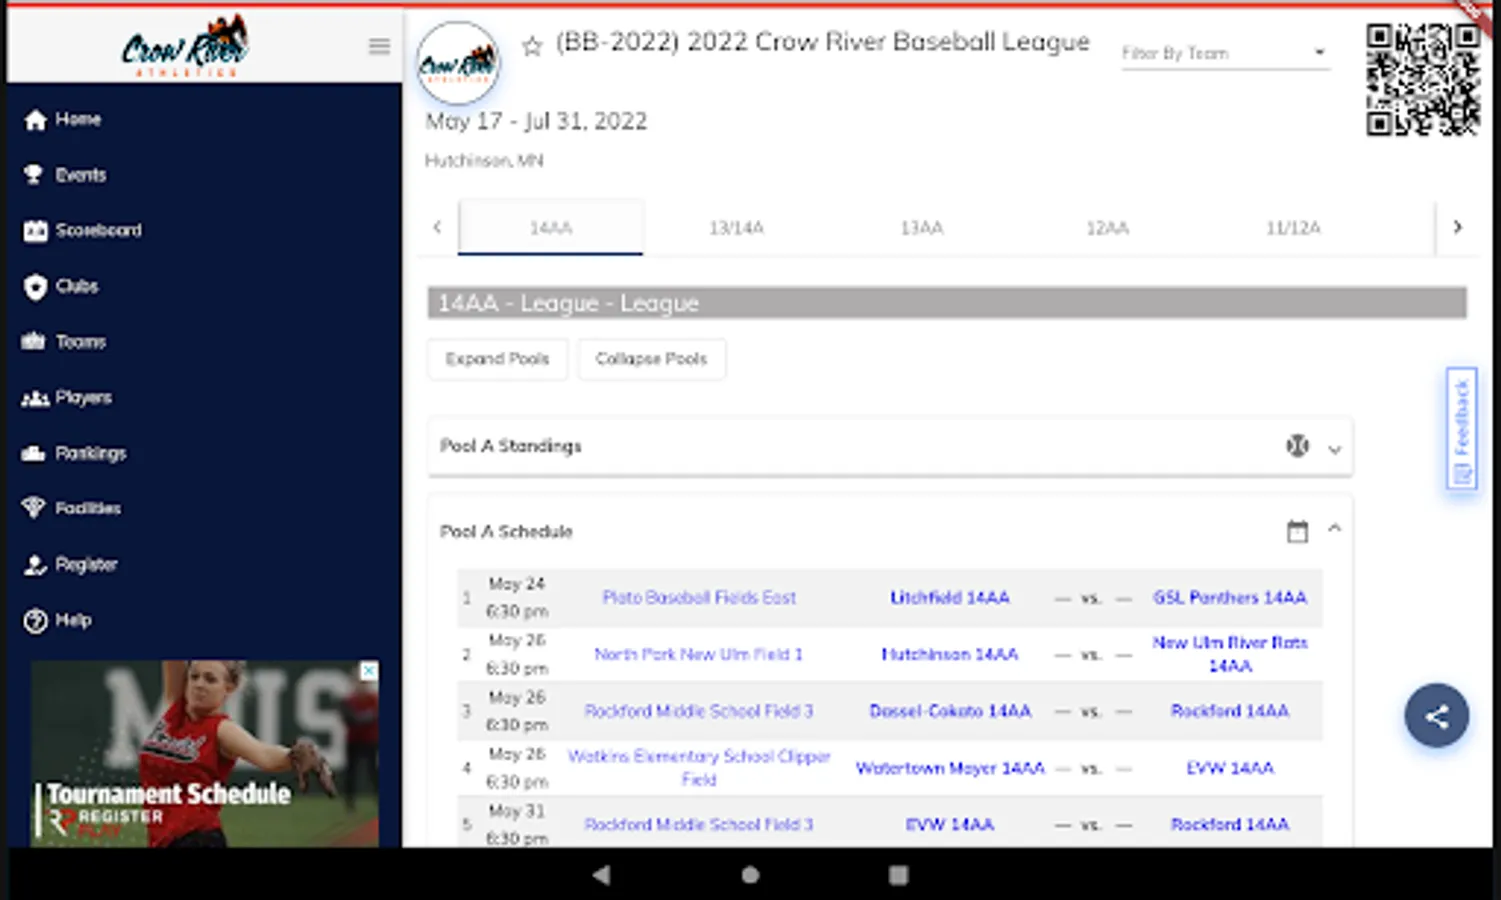Open the Filter By Team dropdown
Image resolution: width=1501 pixels, height=900 pixels.
[x=1225, y=53]
